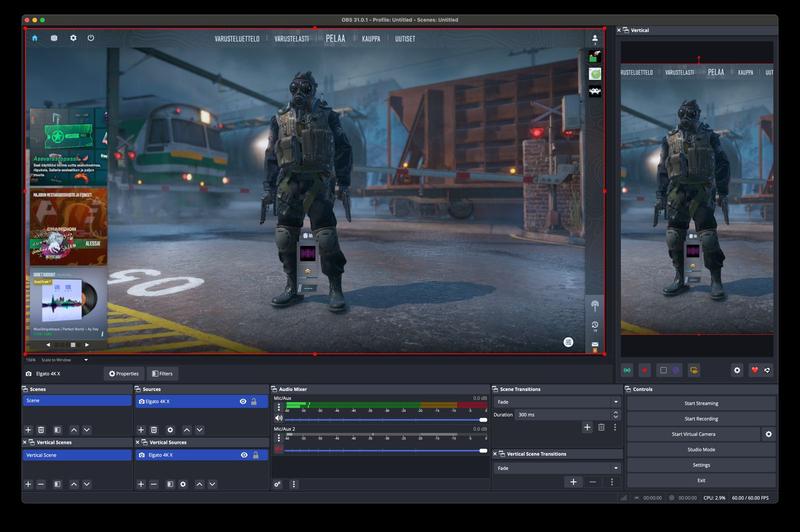Remove the Elgato 4K X source using trash icon

tap(155, 430)
